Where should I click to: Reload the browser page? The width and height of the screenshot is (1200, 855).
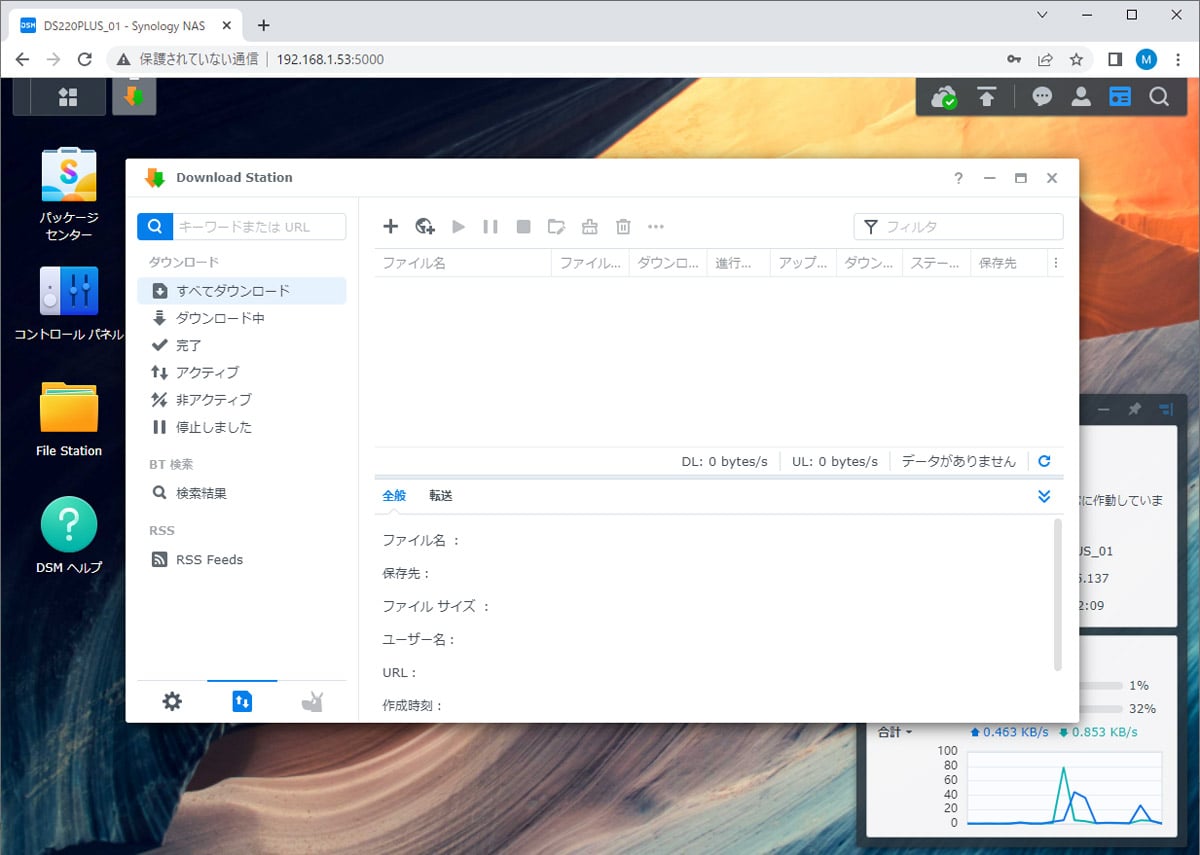(x=85, y=59)
